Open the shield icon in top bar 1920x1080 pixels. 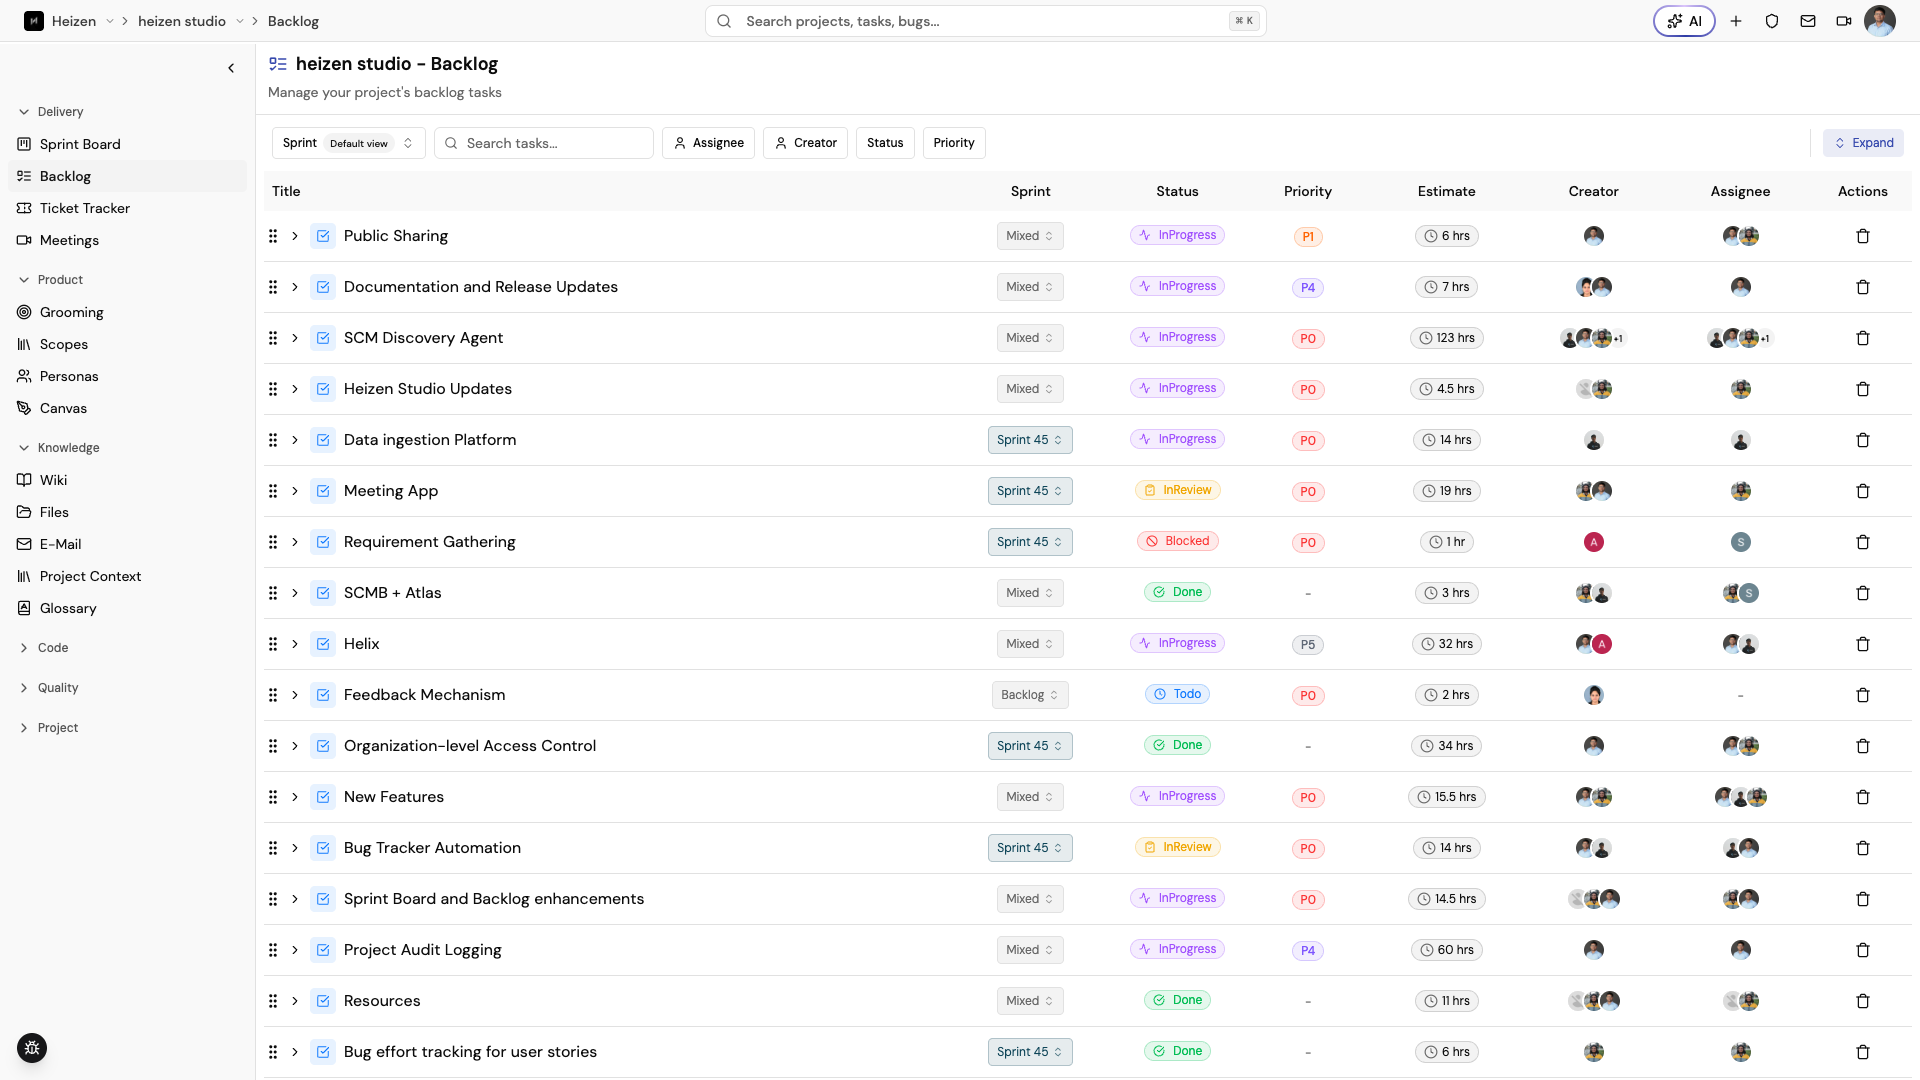[1772, 21]
